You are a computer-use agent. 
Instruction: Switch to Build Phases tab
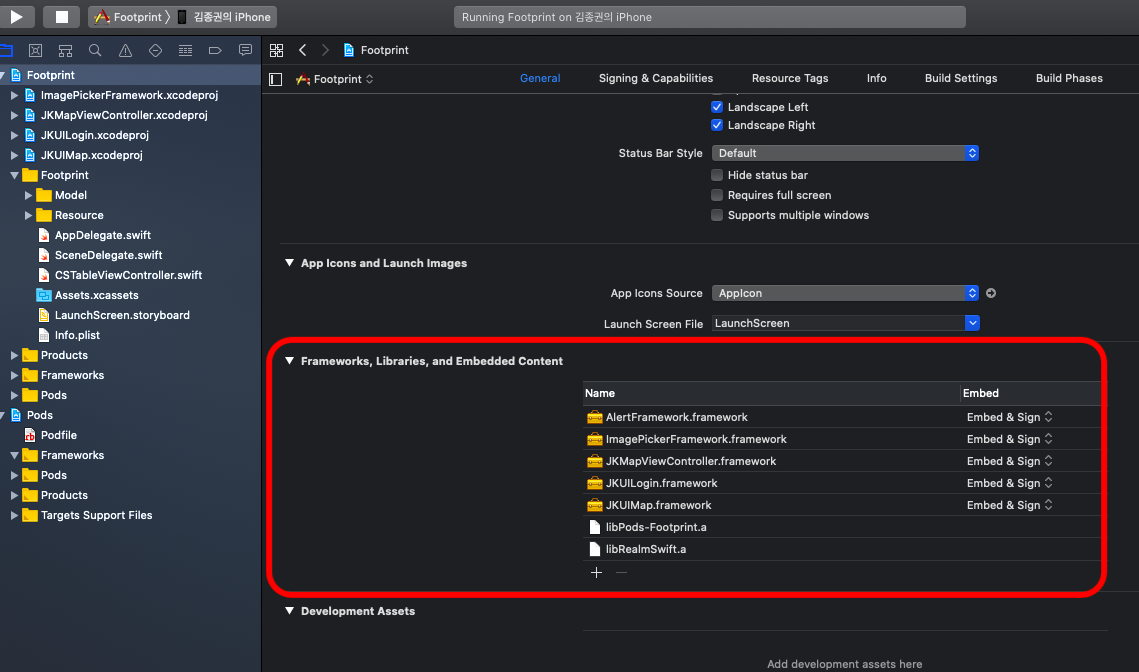tap(1069, 78)
